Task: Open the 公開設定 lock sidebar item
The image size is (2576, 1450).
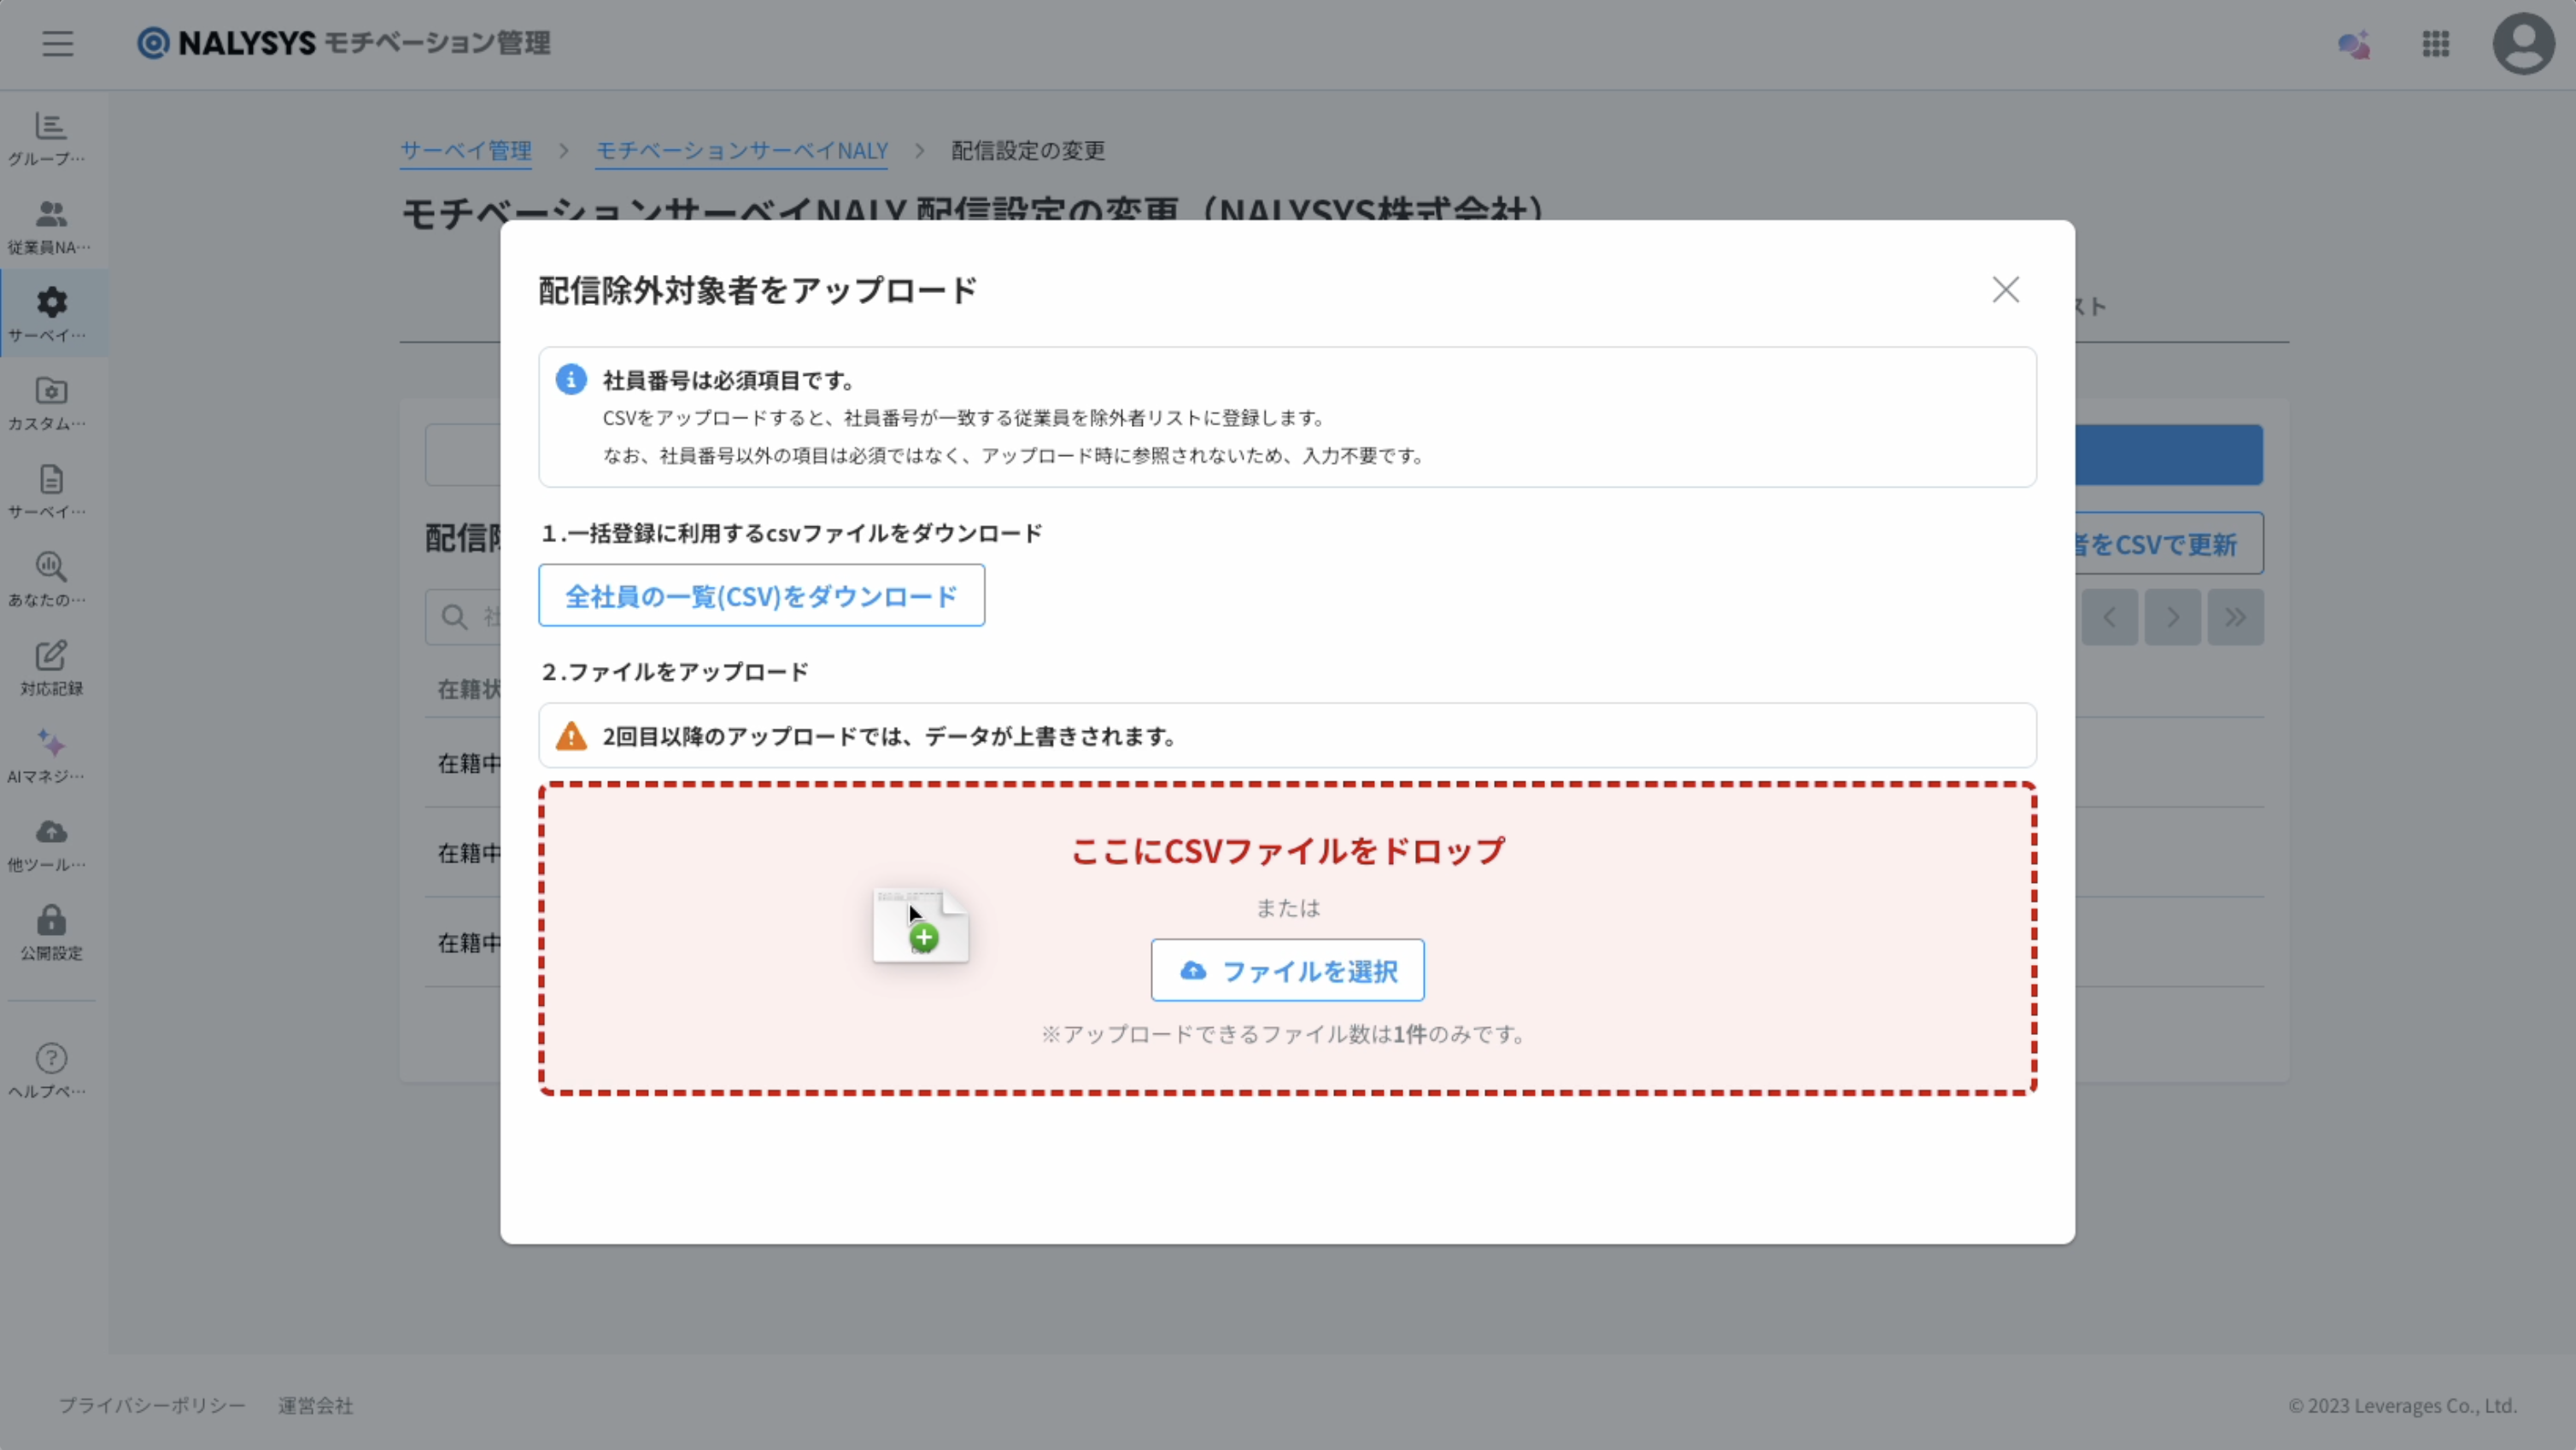Action: (x=51, y=932)
